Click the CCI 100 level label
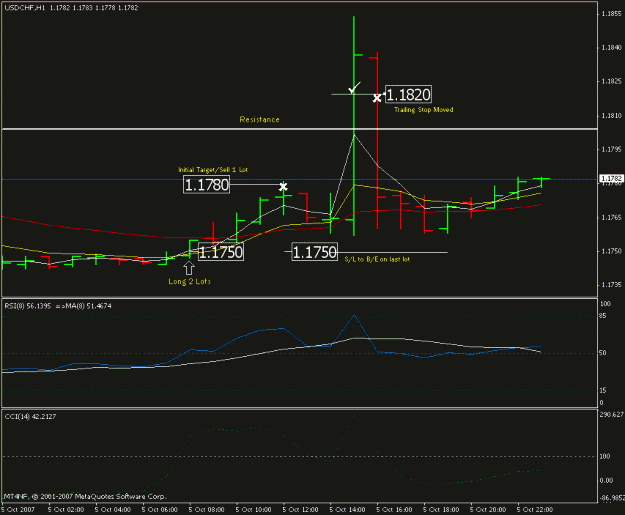 point(605,457)
